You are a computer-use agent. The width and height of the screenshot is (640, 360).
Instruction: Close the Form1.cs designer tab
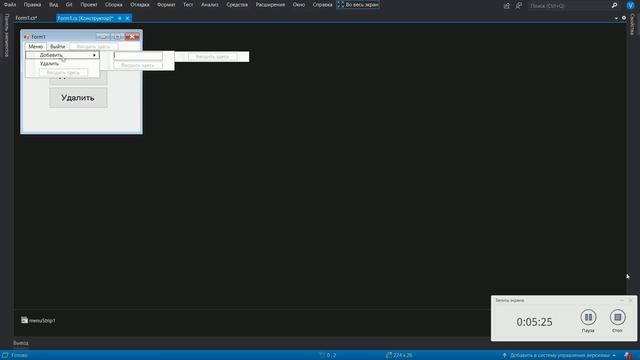[x=127, y=18]
